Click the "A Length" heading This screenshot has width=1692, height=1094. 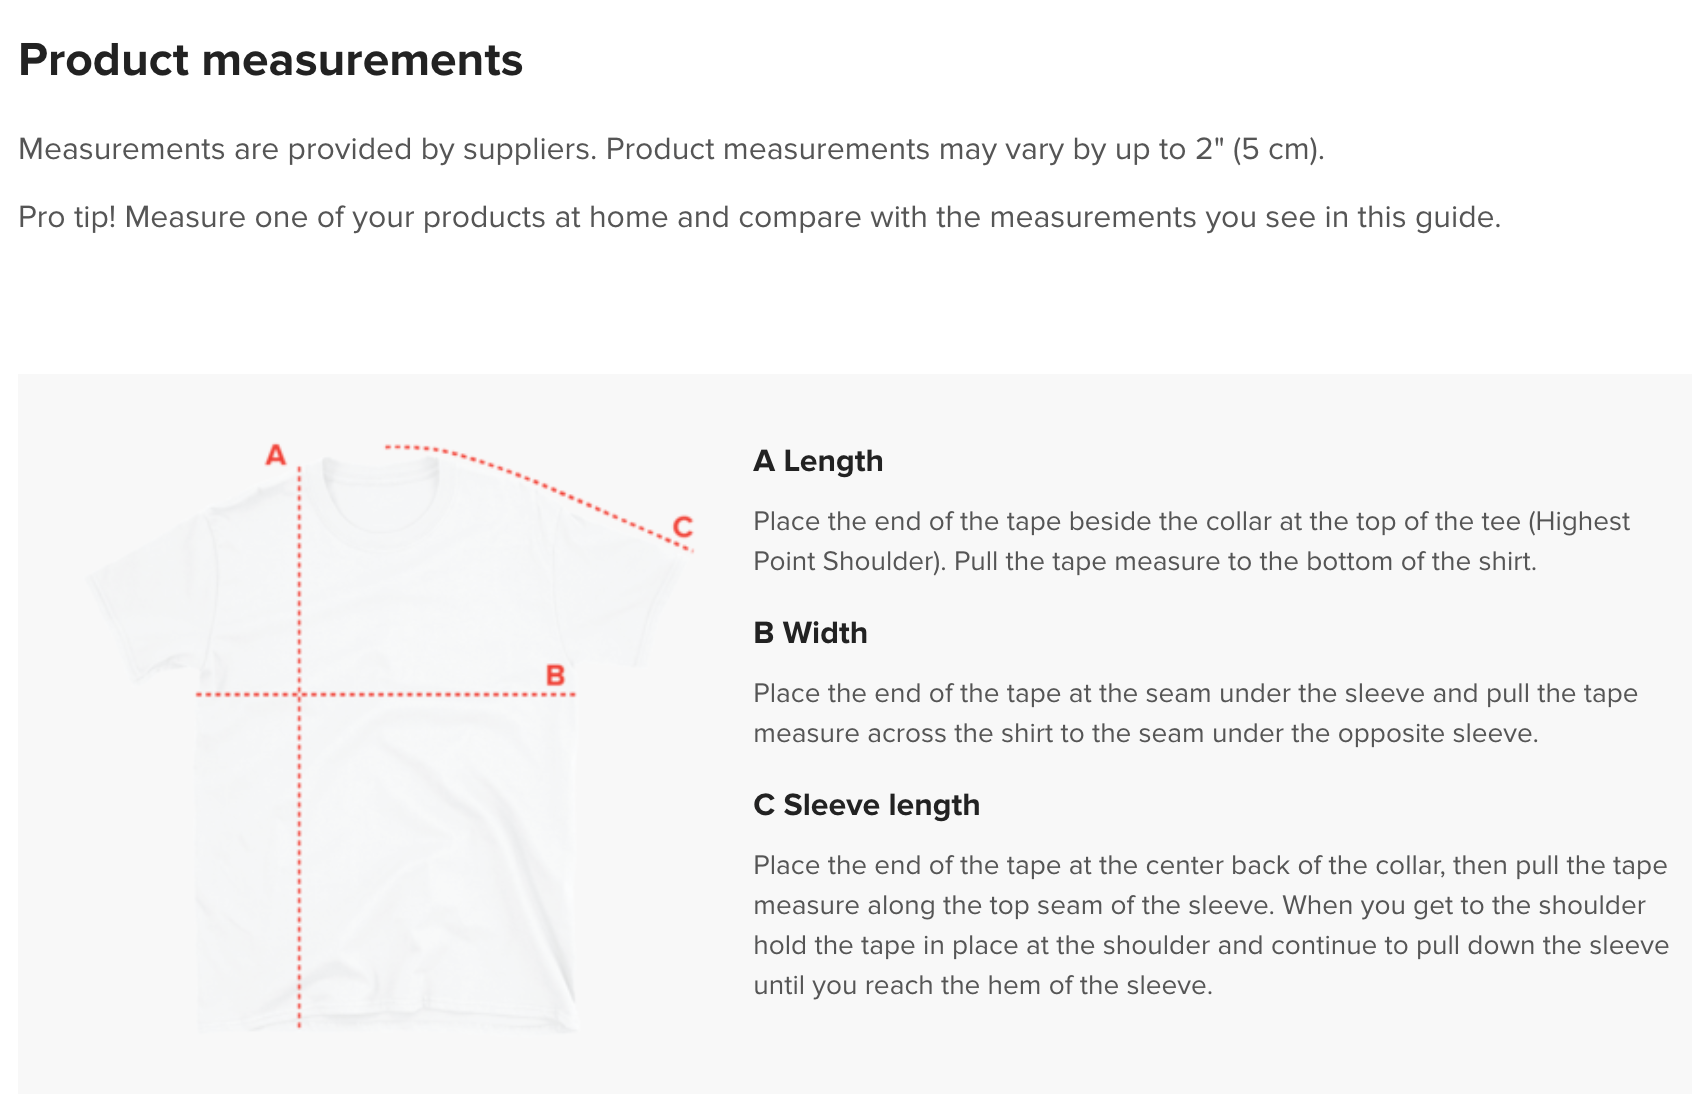[x=818, y=461]
